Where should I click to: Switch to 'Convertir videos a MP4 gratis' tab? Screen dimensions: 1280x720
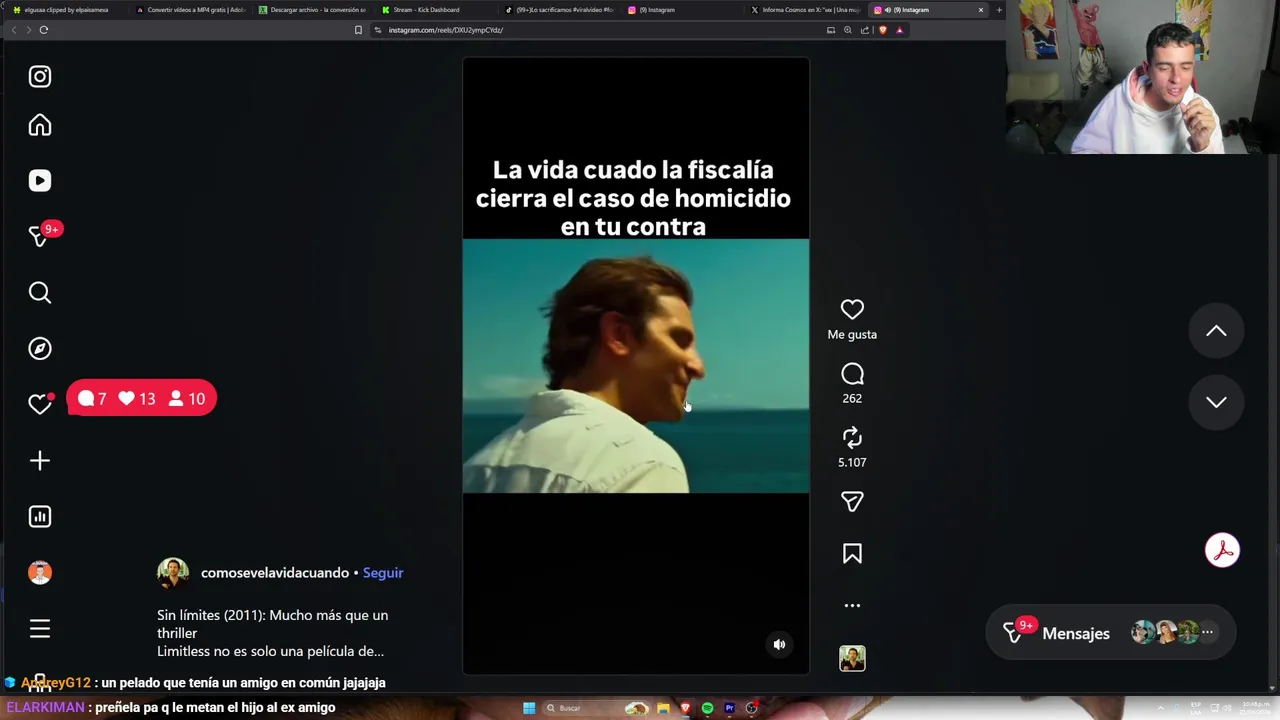pos(190,10)
